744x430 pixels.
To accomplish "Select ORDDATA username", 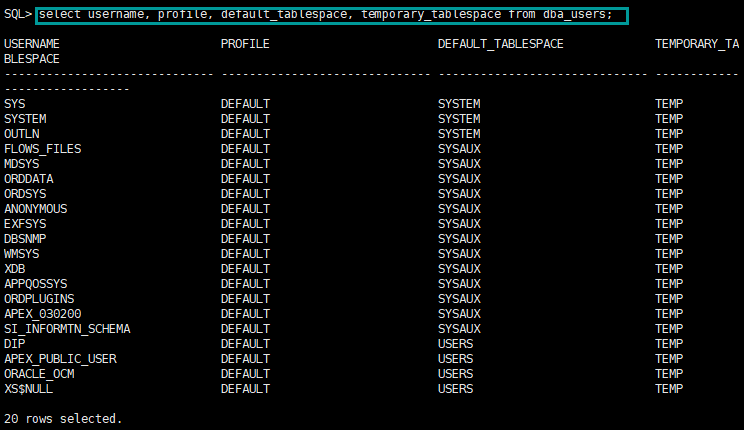I will point(29,179).
